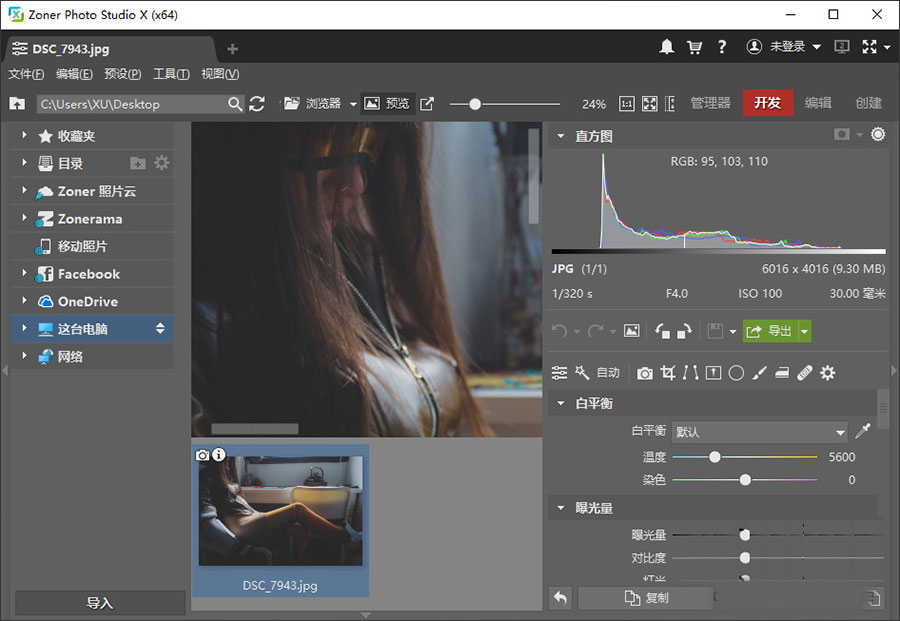Screen dimensions: 900x621
Task: Toggle fullscreen mode icon
Action: pyautogui.click(x=870, y=47)
